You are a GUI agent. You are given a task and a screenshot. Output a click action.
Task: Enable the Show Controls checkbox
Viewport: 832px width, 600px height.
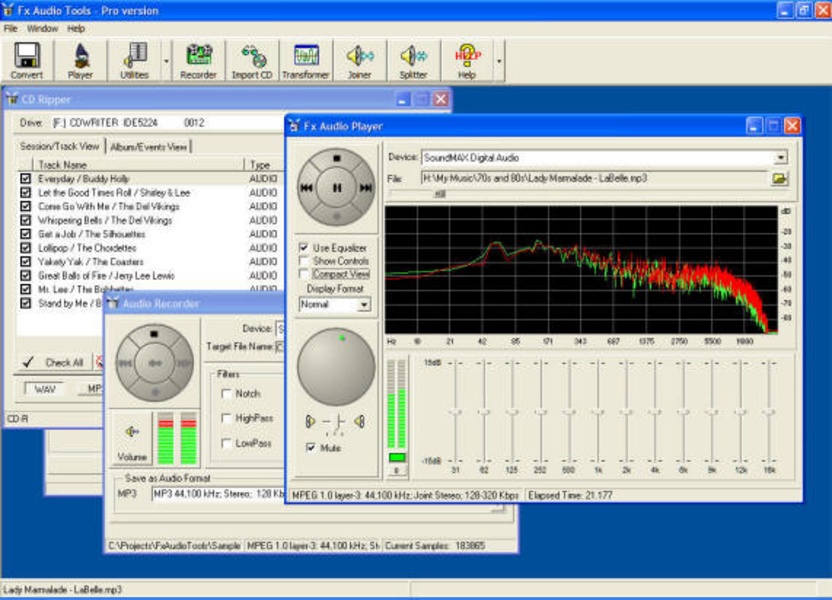pyautogui.click(x=304, y=260)
